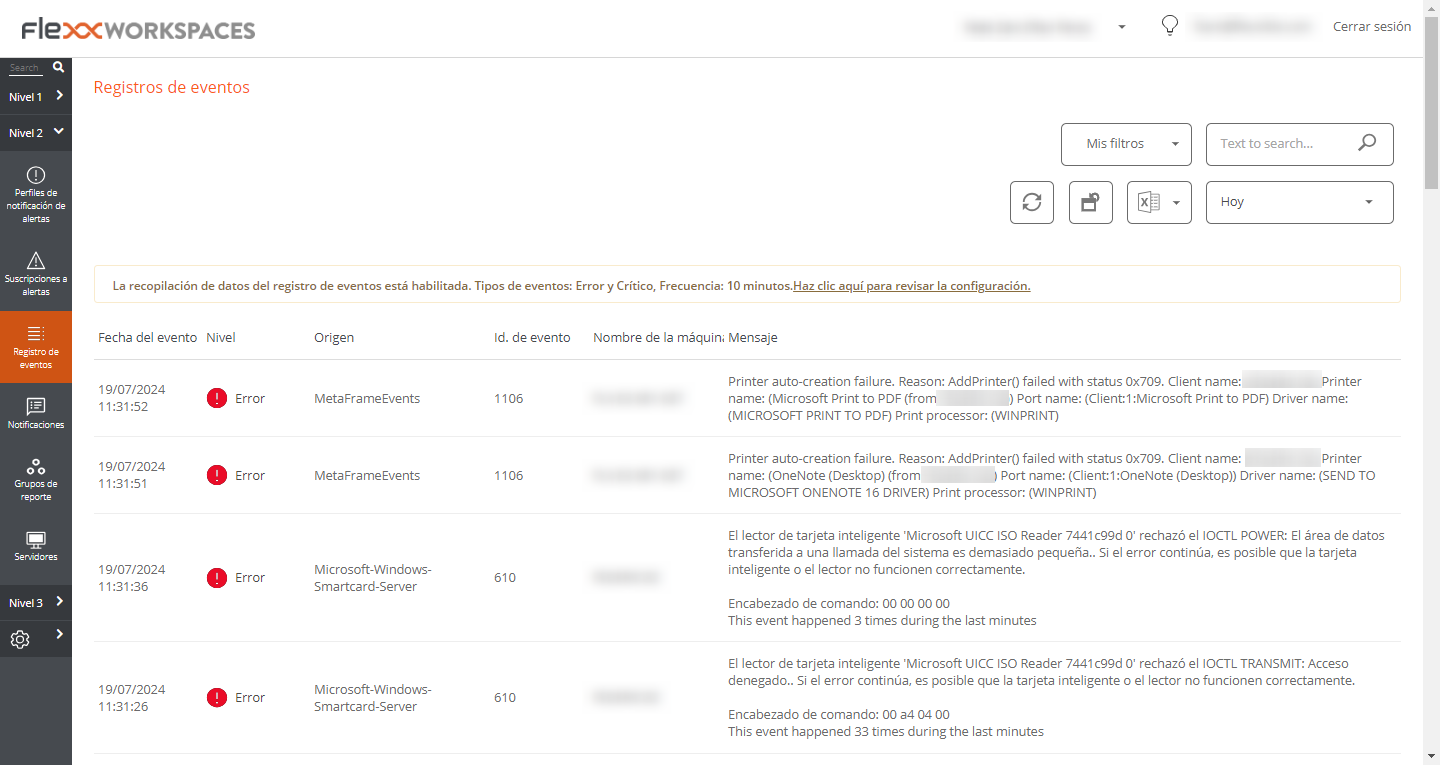Click the FlexxWorkspaces logo
The height and width of the screenshot is (765, 1440).
[x=138, y=30]
